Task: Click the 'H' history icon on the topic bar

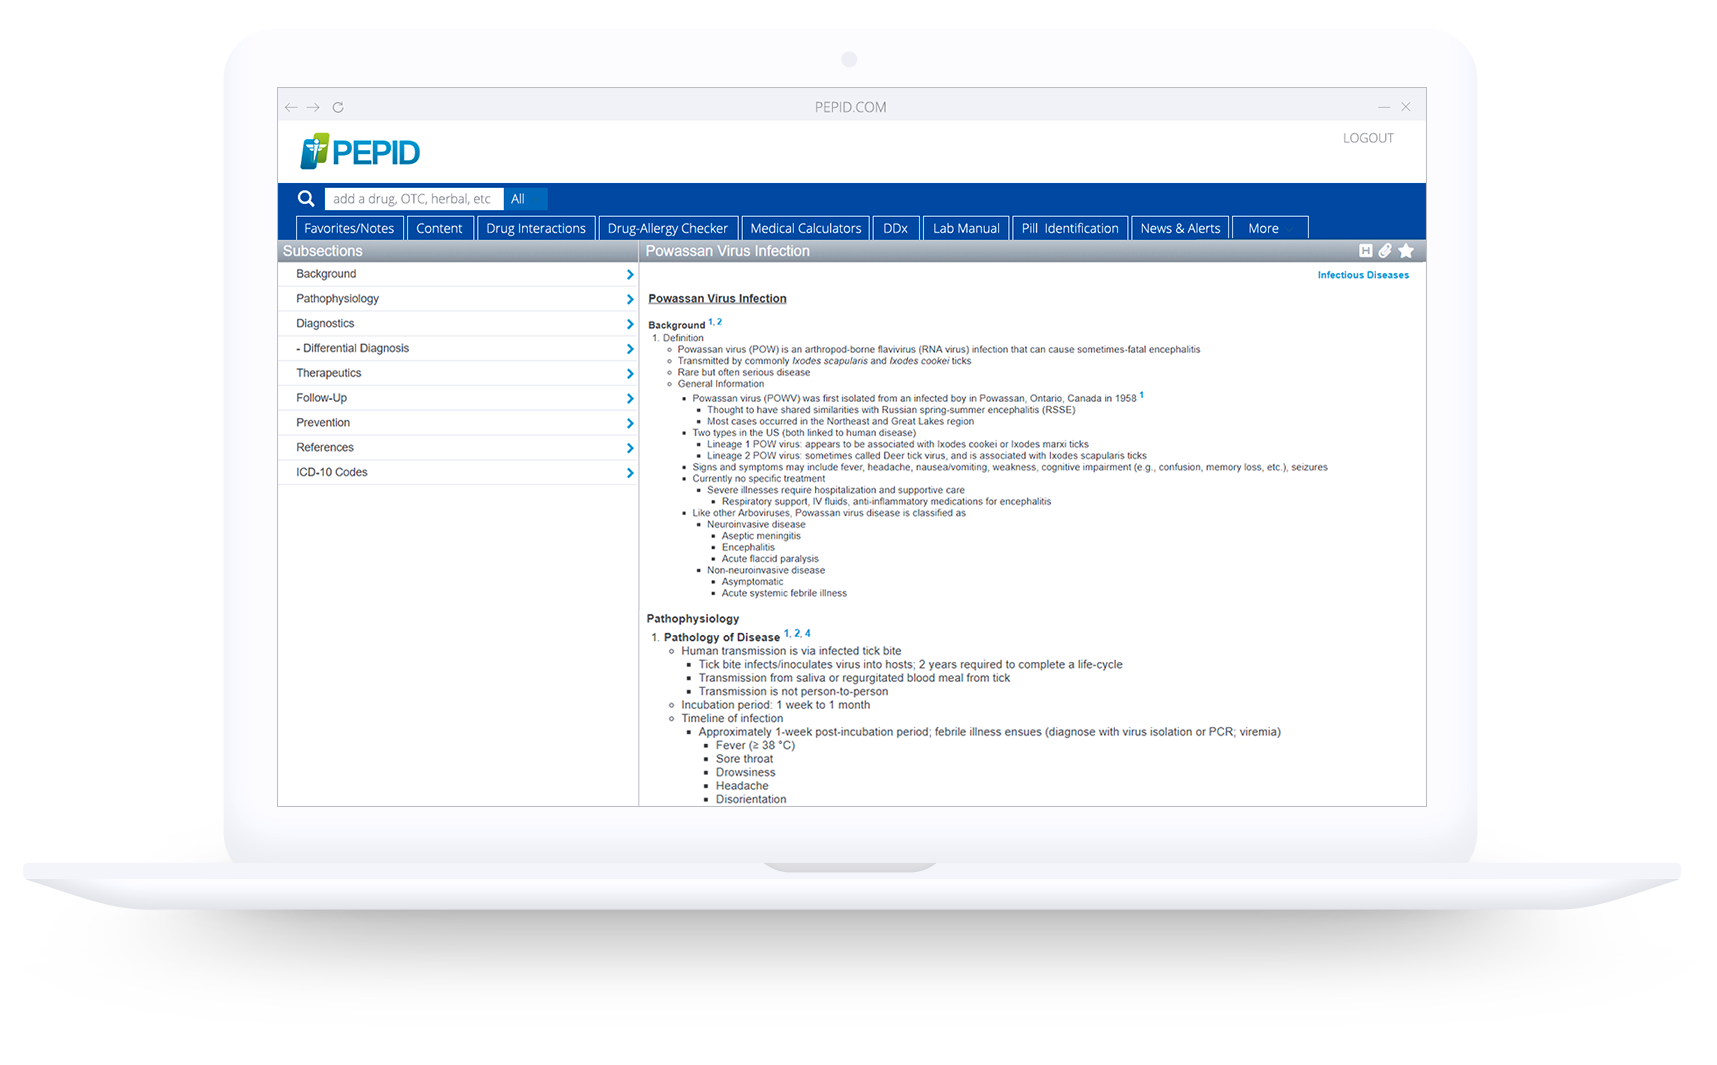Action: [x=1366, y=251]
